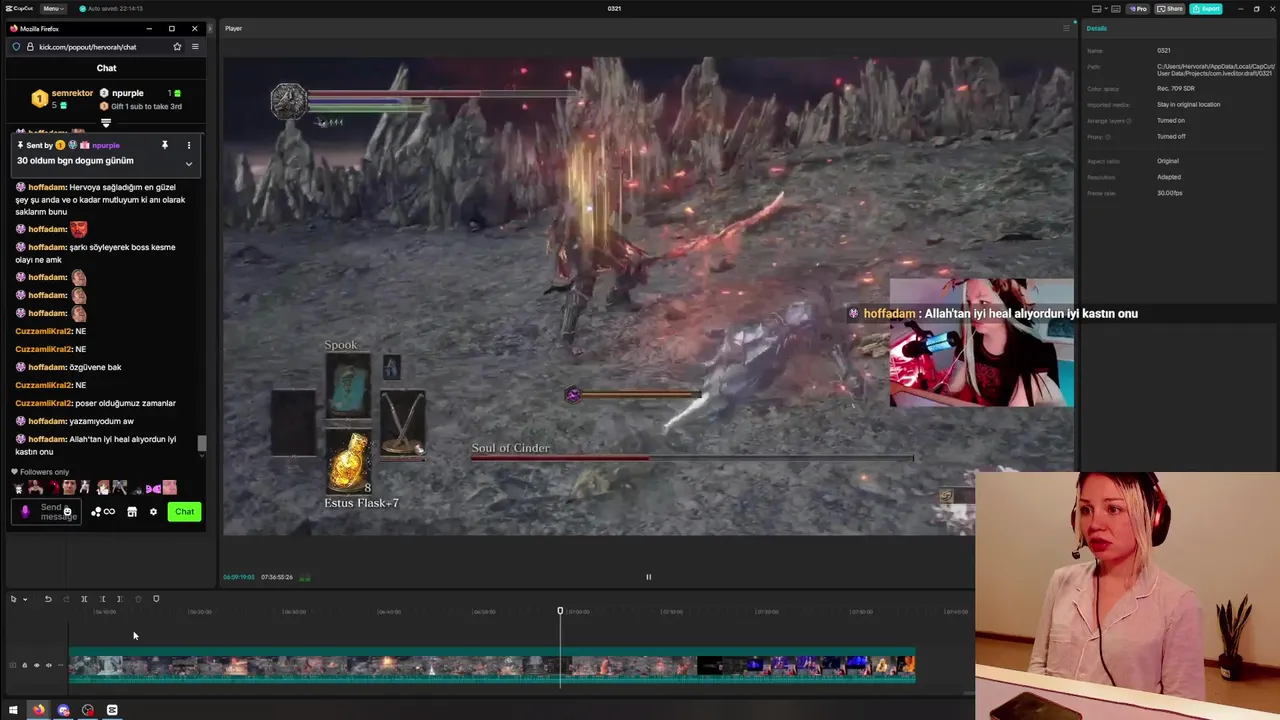Toggle the track cover icon
1280x720 pixels.
pos(13,665)
